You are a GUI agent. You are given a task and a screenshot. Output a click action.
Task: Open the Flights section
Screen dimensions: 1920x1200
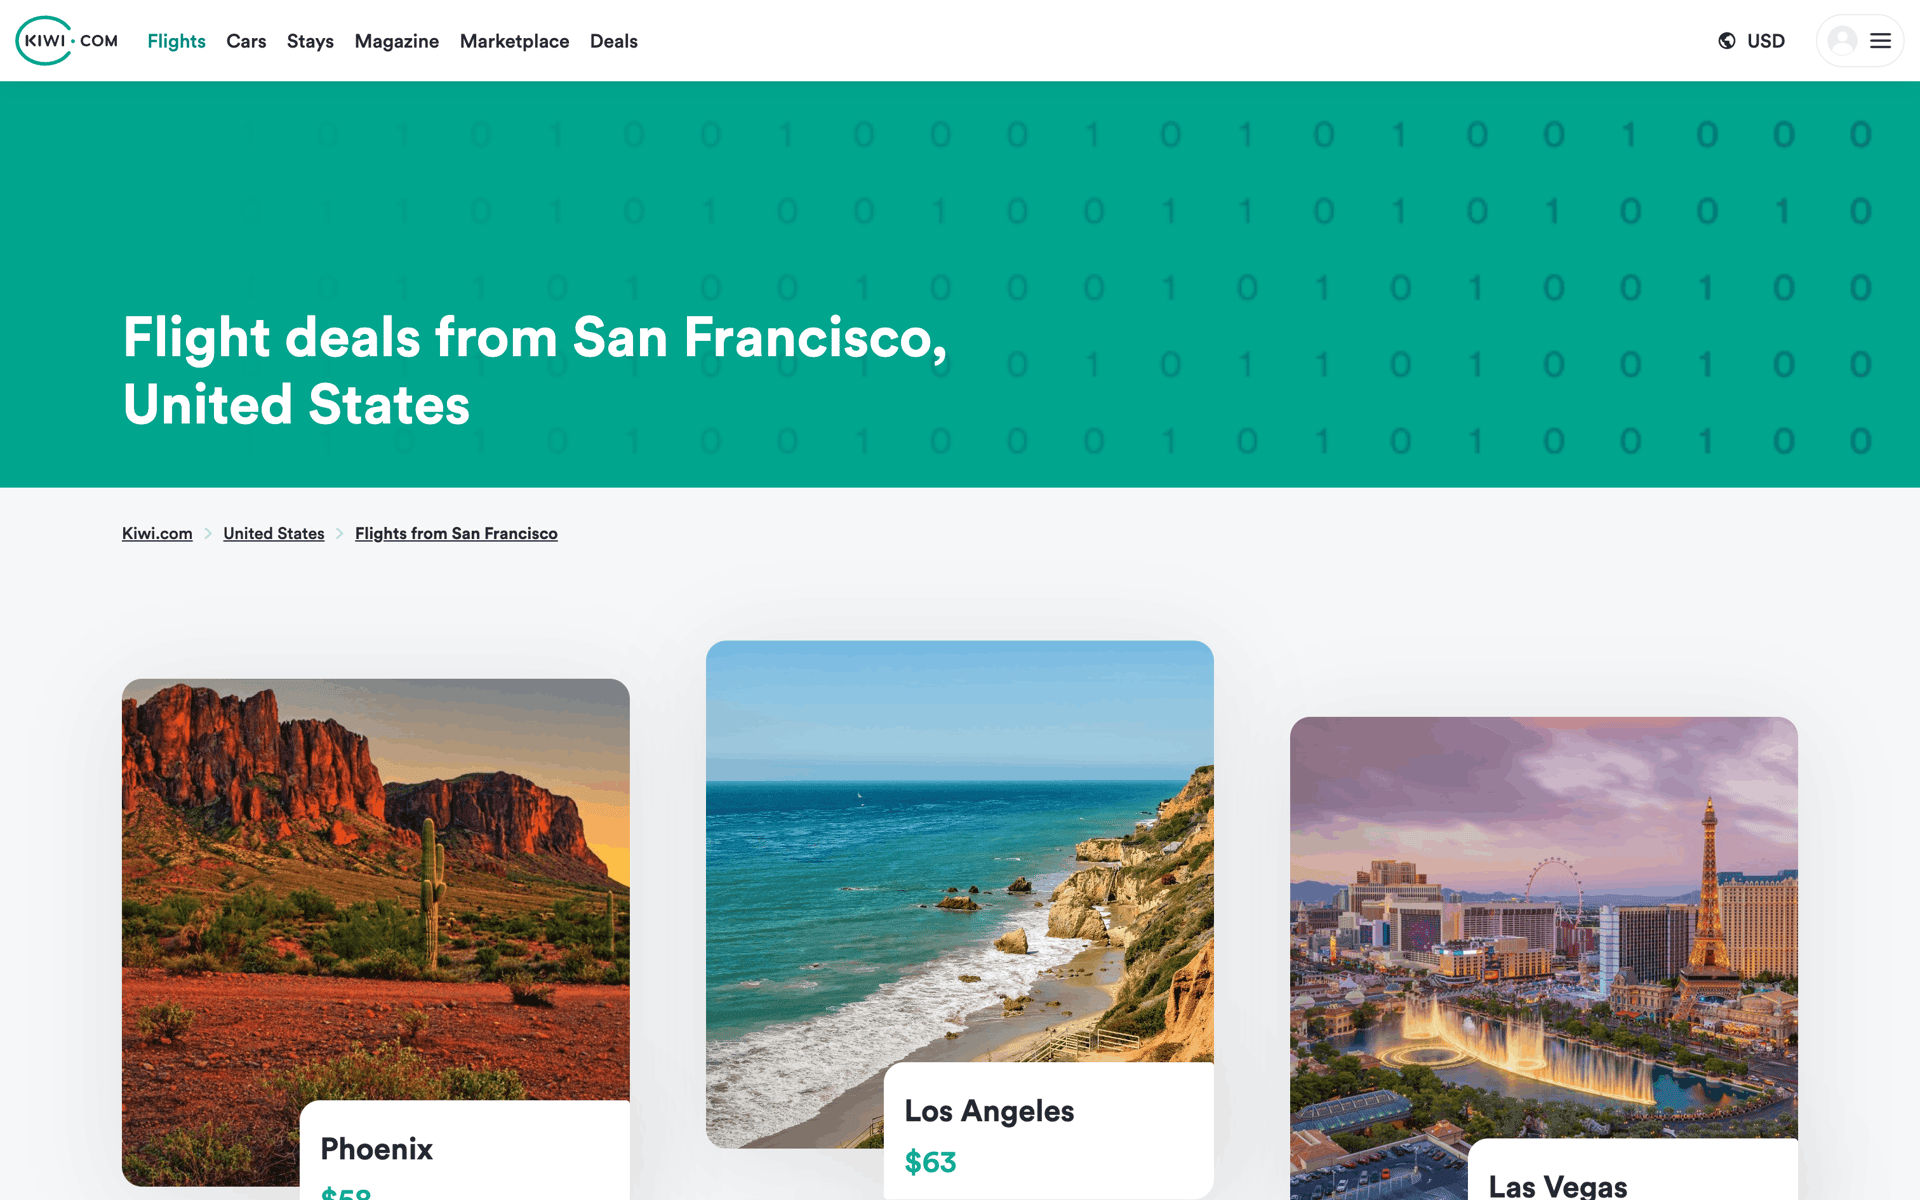point(176,41)
